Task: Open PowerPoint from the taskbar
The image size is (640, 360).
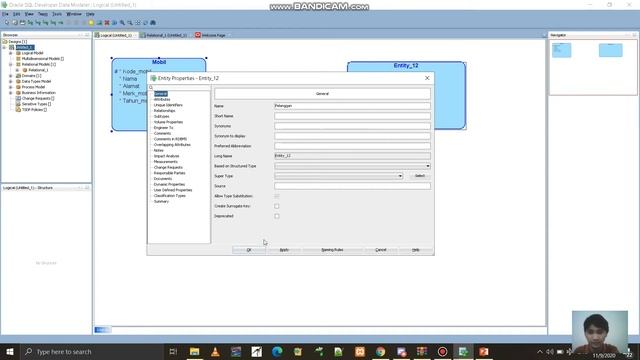Action: pos(484,351)
